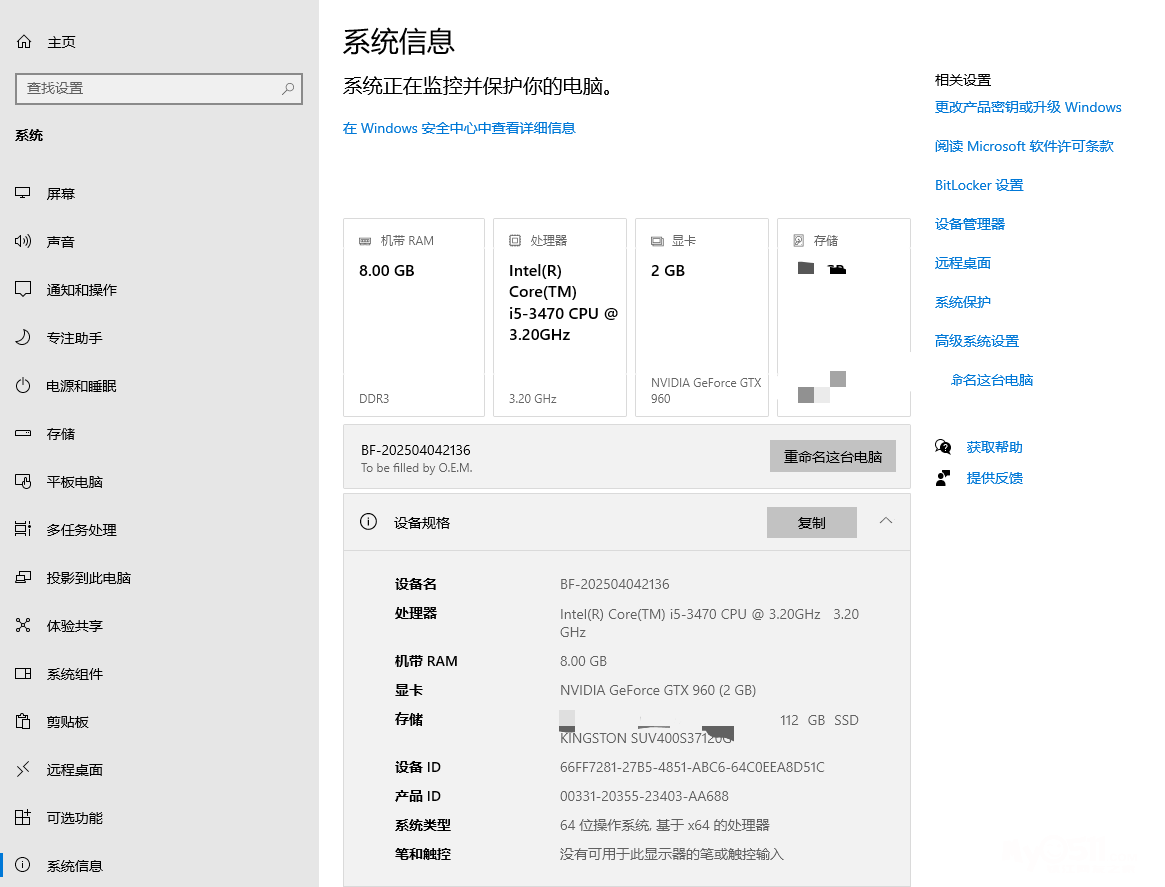
Task: Click the search magnifier icon
Action: 288,88
